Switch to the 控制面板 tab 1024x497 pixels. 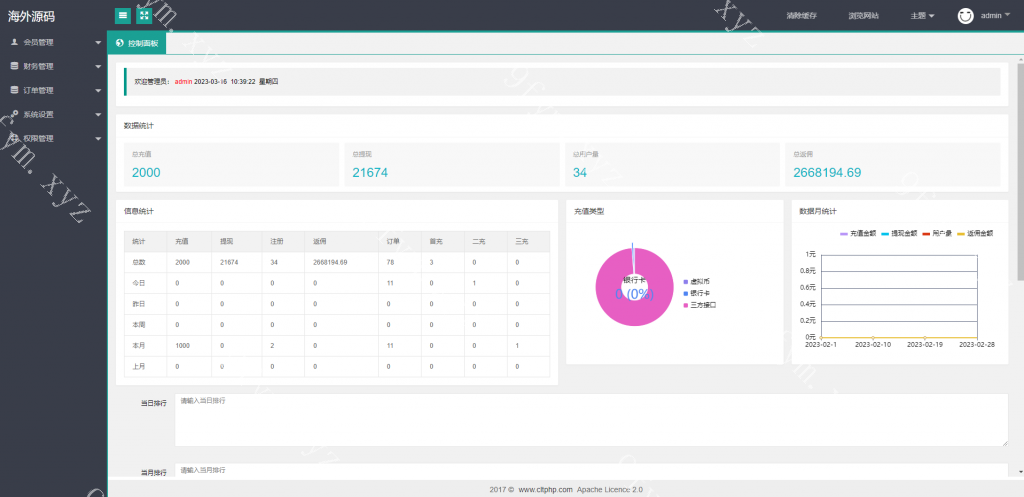point(137,43)
